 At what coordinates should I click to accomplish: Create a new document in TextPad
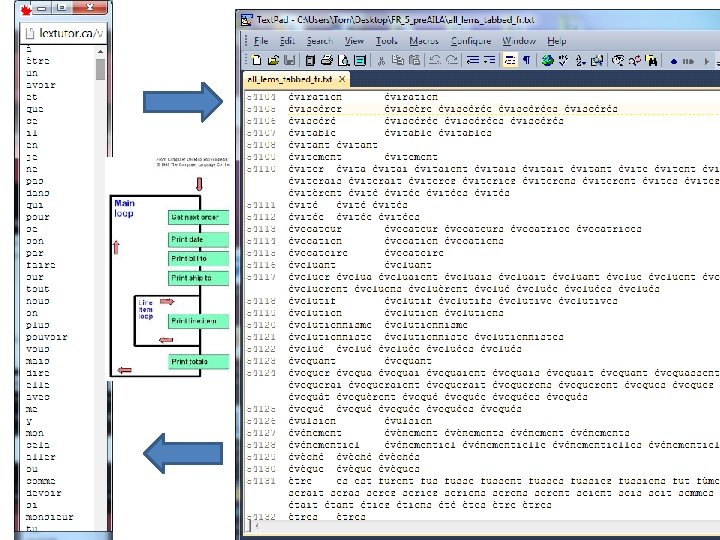tap(257, 60)
